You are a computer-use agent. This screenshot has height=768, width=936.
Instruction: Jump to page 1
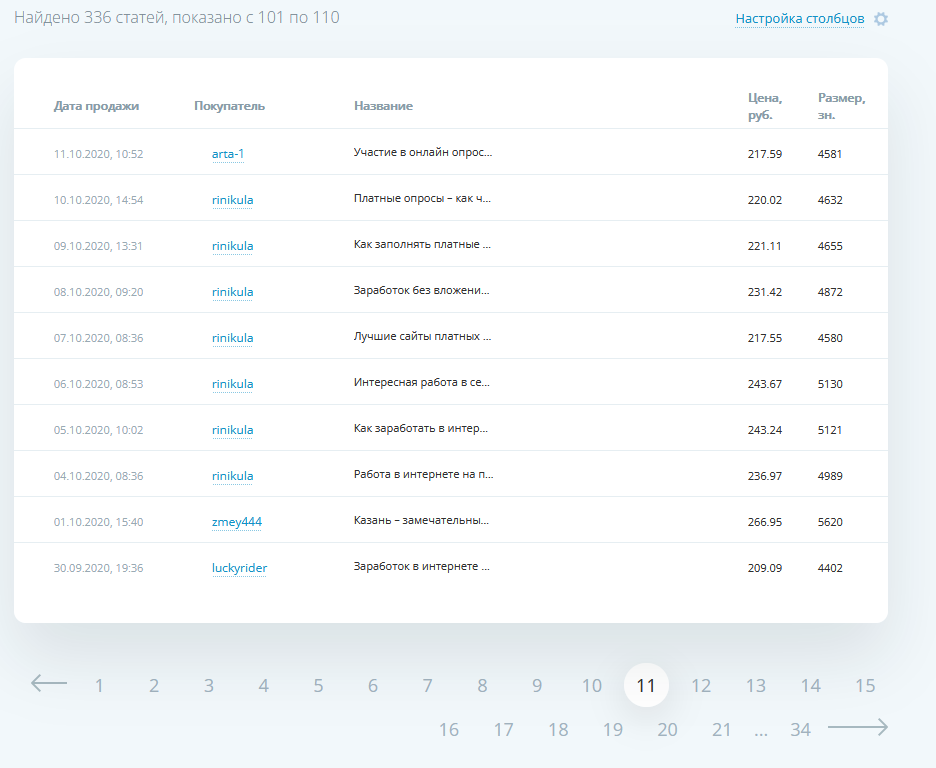(99, 686)
